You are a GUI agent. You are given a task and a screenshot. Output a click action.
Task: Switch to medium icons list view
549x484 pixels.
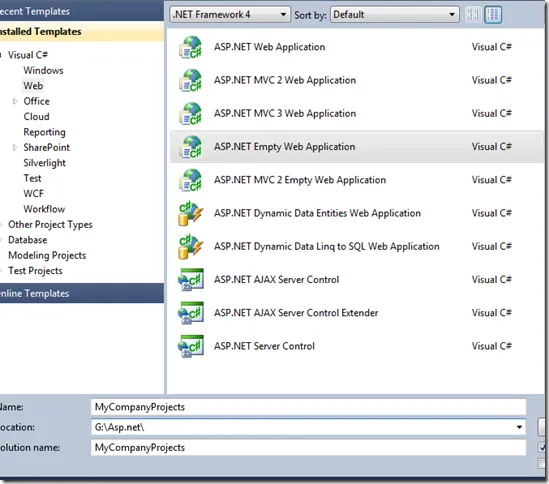(x=493, y=15)
